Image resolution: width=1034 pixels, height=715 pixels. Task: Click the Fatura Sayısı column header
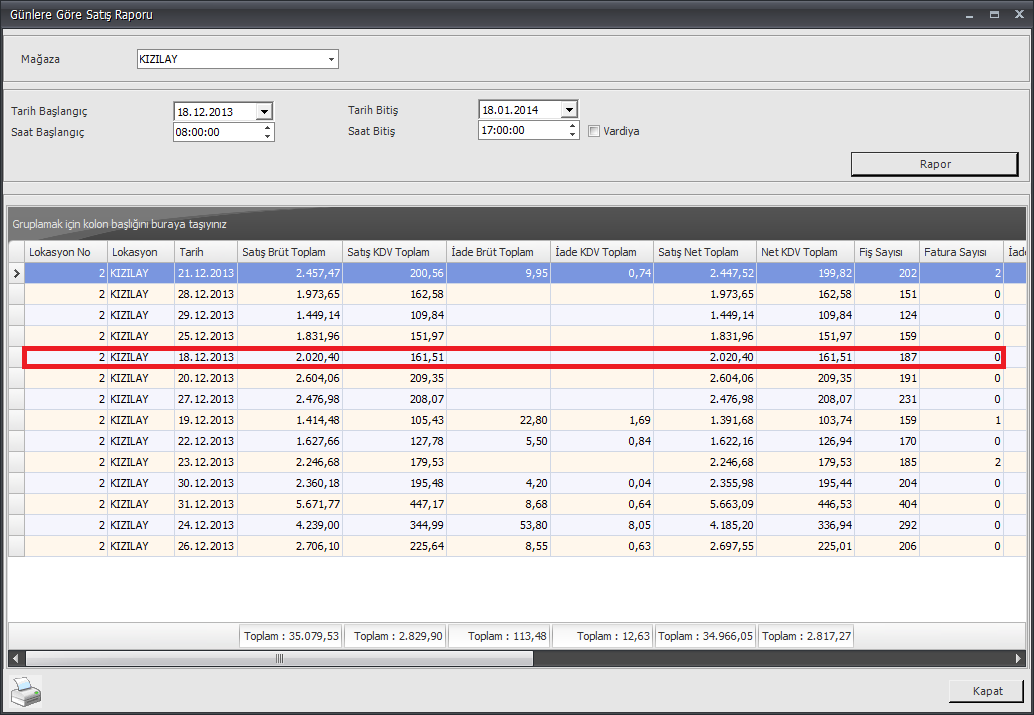[961, 252]
